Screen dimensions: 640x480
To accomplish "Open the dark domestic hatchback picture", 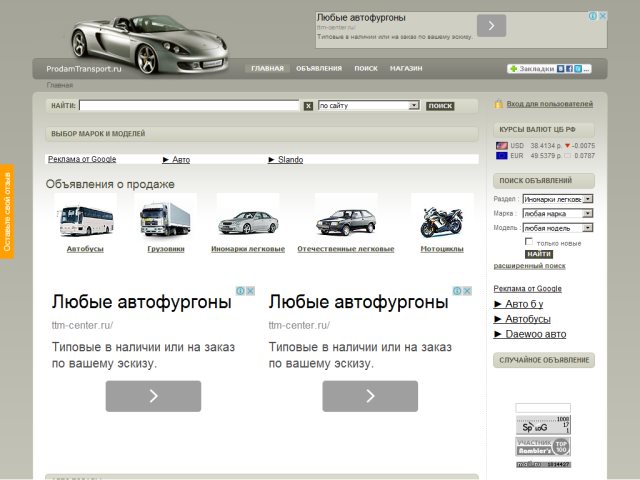I will [346, 222].
